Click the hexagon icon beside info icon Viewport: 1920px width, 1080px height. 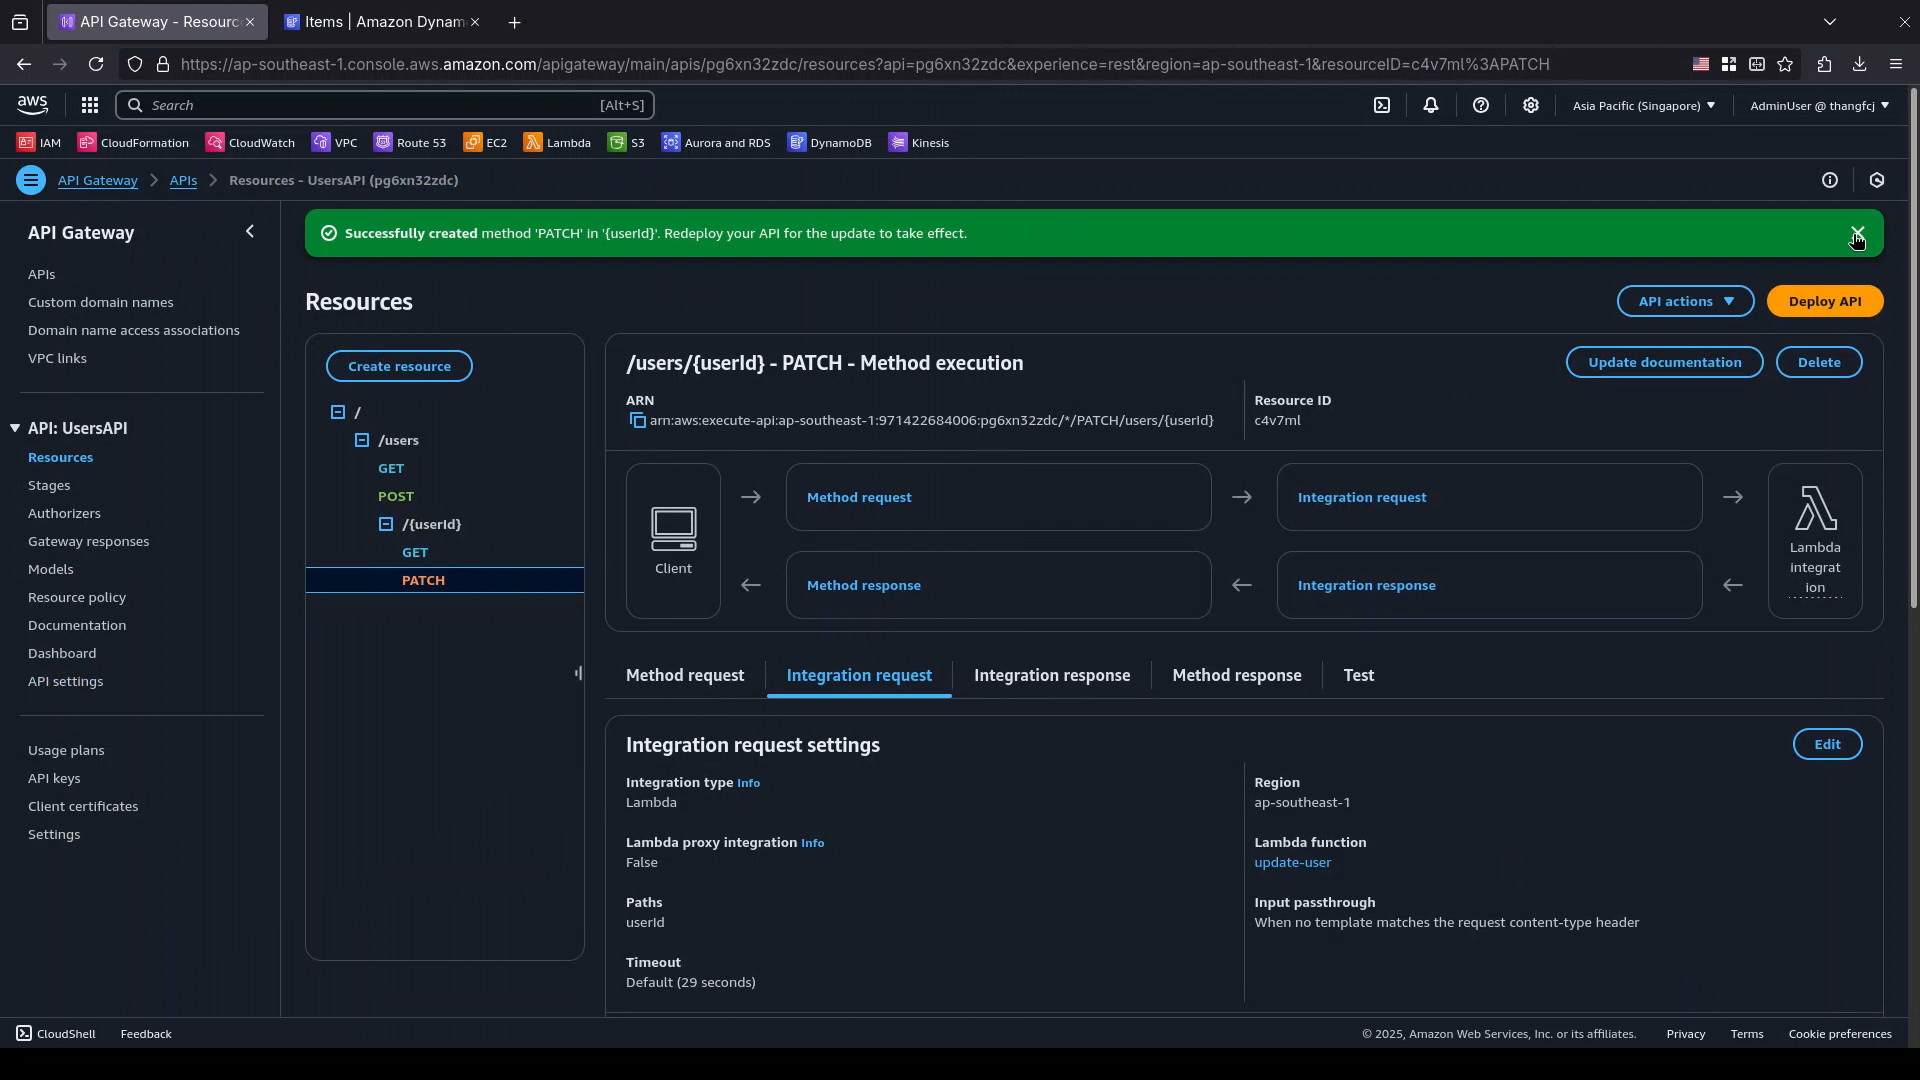pos(1877,181)
